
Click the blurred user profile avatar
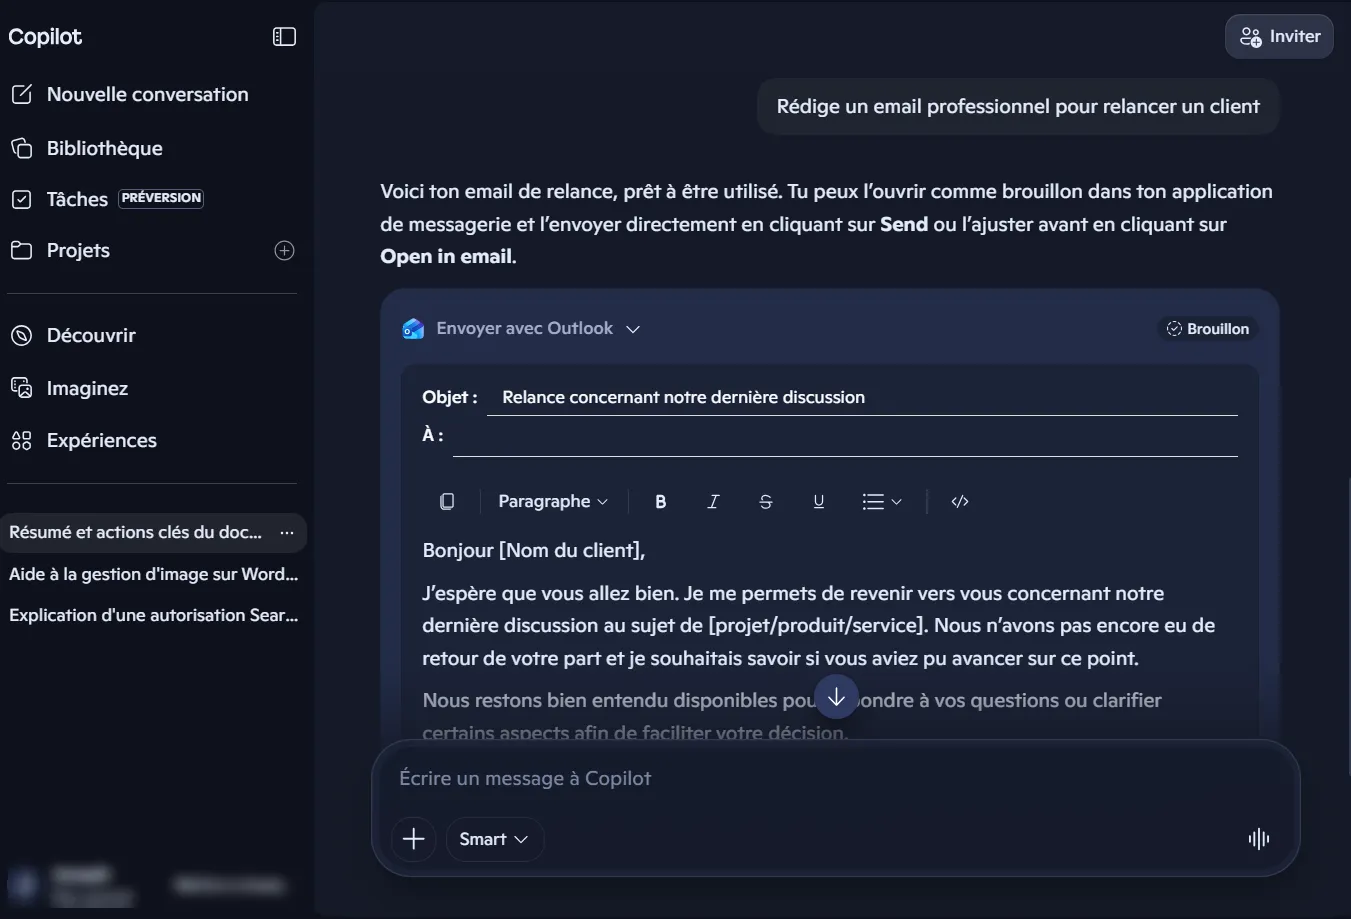click(x=24, y=885)
